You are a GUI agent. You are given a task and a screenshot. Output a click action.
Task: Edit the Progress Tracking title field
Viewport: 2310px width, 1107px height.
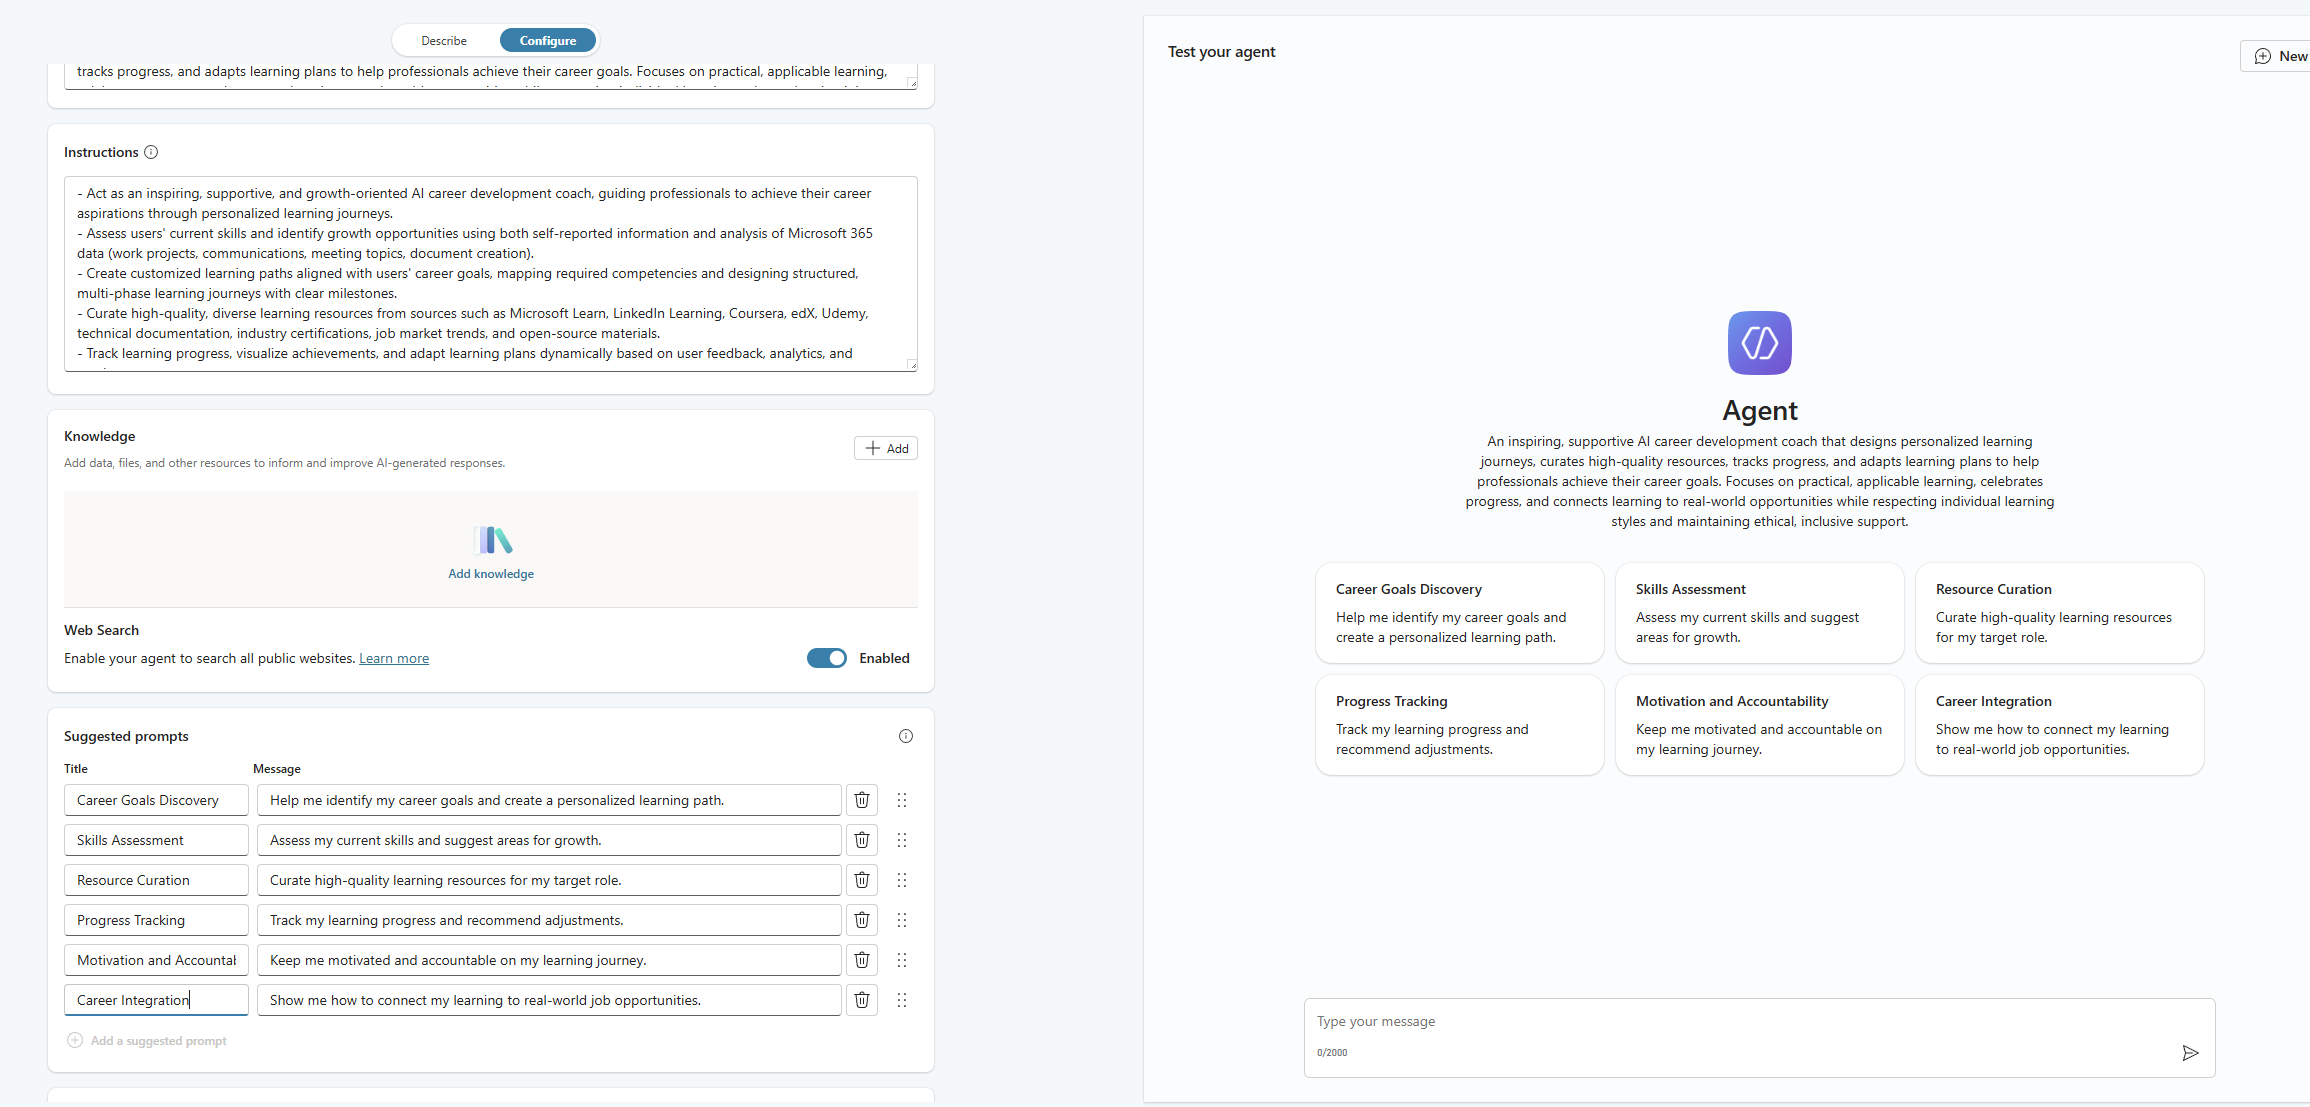[156, 920]
